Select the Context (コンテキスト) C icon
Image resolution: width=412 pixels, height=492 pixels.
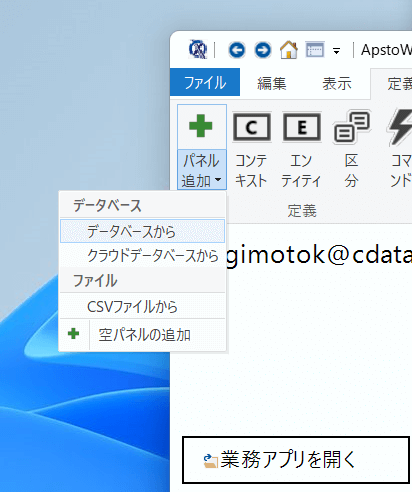(252, 127)
